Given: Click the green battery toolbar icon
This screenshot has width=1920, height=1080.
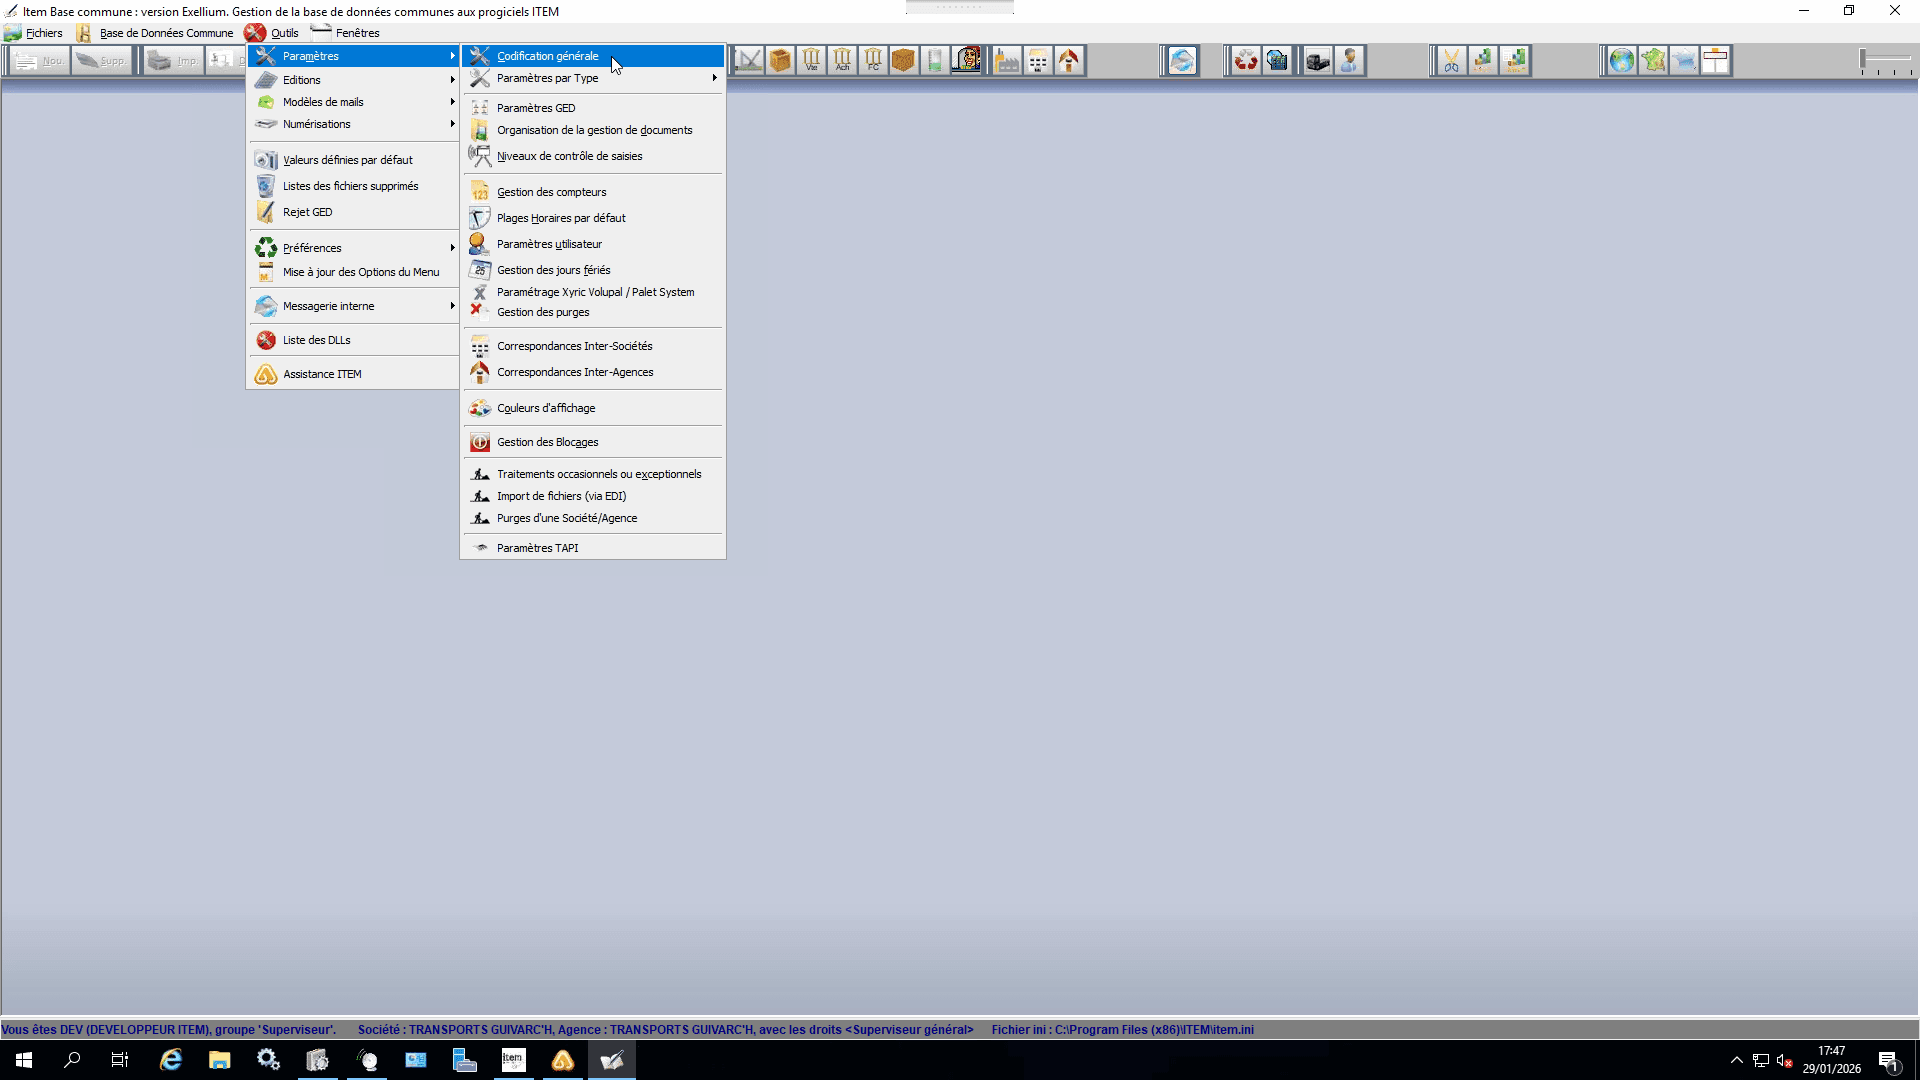Looking at the screenshot, I should 935,61.
